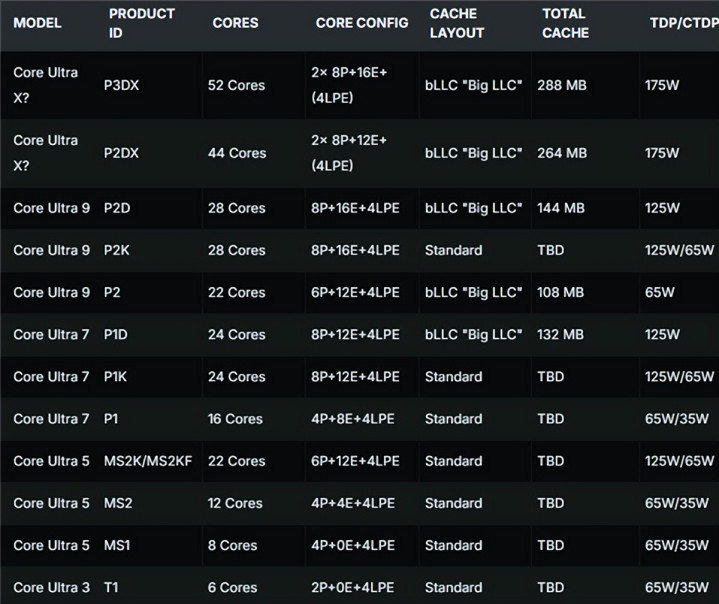
Task: Select the CORES column header
Action: coord(236,23)
